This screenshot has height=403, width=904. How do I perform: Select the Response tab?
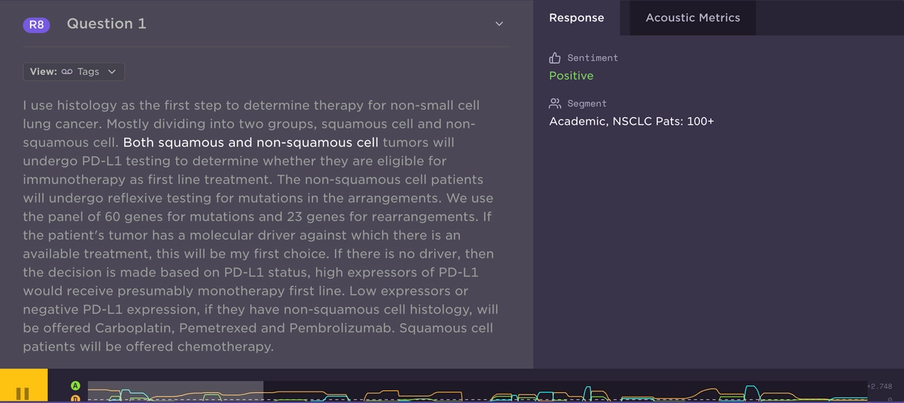pos(577,18)
